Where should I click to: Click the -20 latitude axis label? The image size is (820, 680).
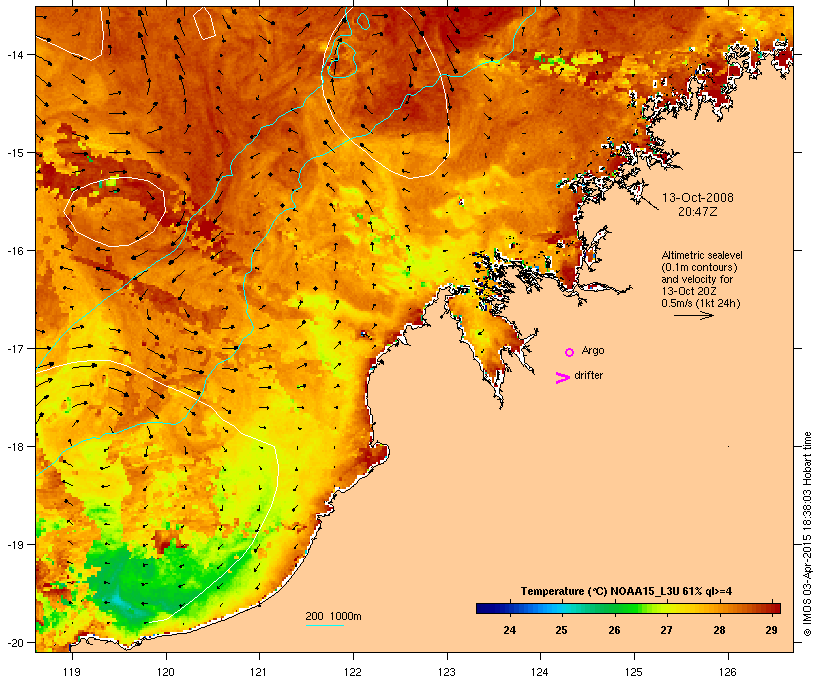pos(15,643)
